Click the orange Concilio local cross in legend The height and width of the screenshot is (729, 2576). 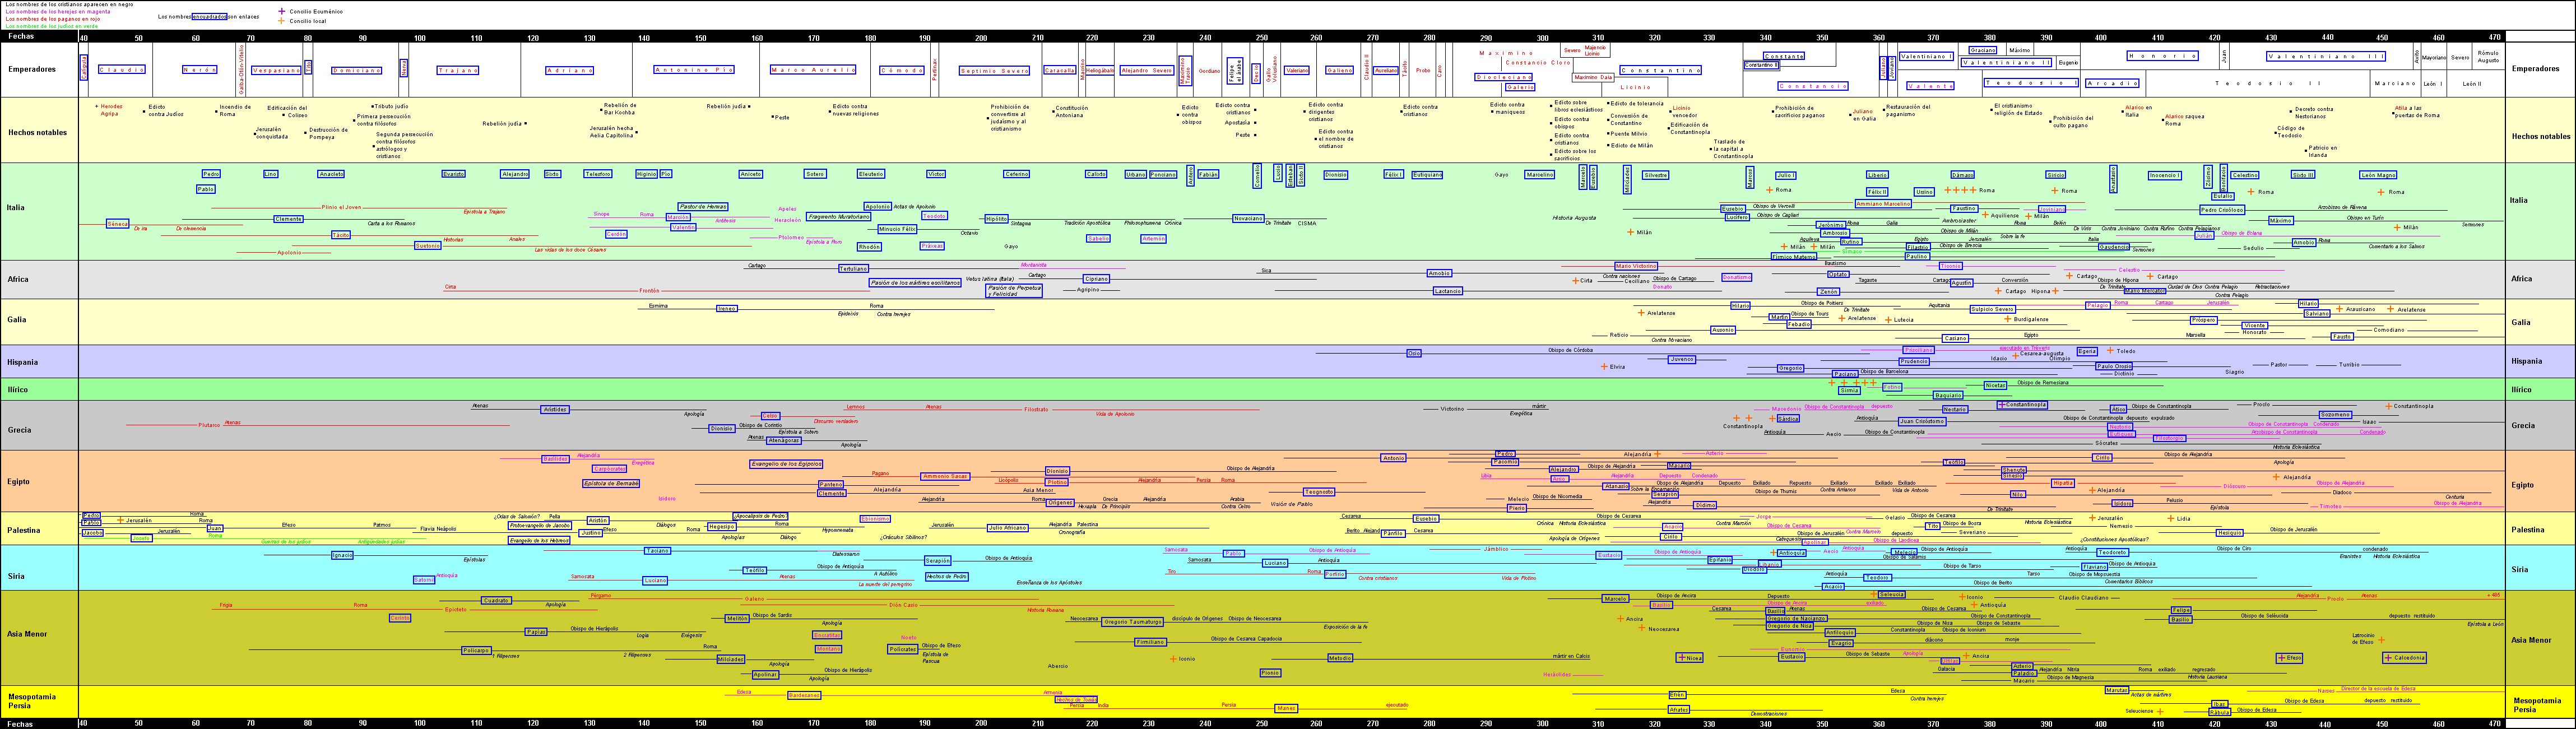pyautogui.click(x=281, y=21)
